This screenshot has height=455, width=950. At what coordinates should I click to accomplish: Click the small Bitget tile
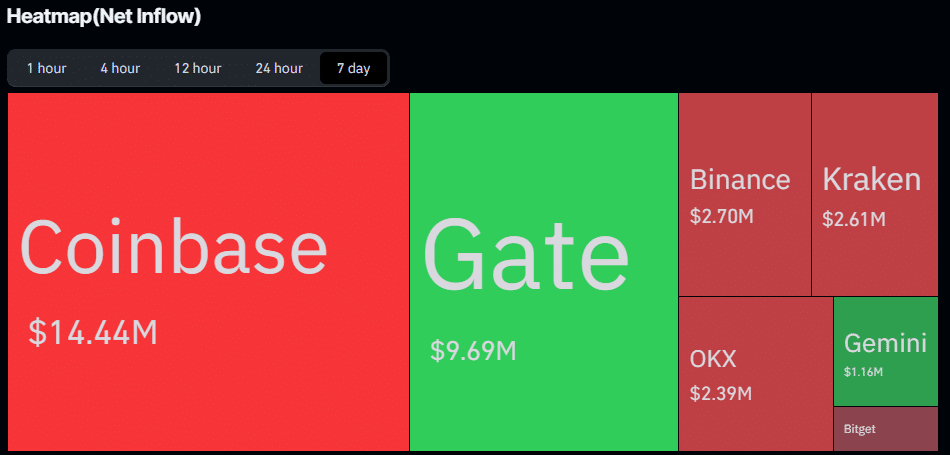[x=886, y=429]
